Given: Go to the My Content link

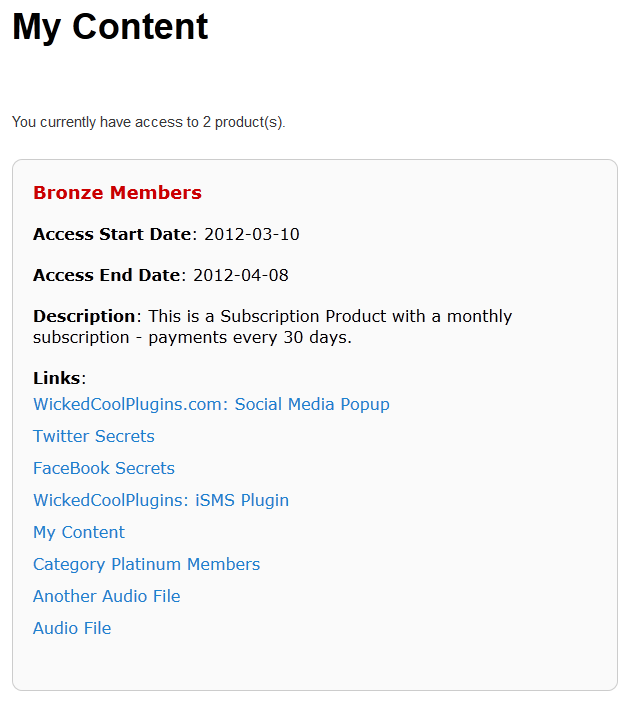Looking at the screenshot, I should (79, 532).
